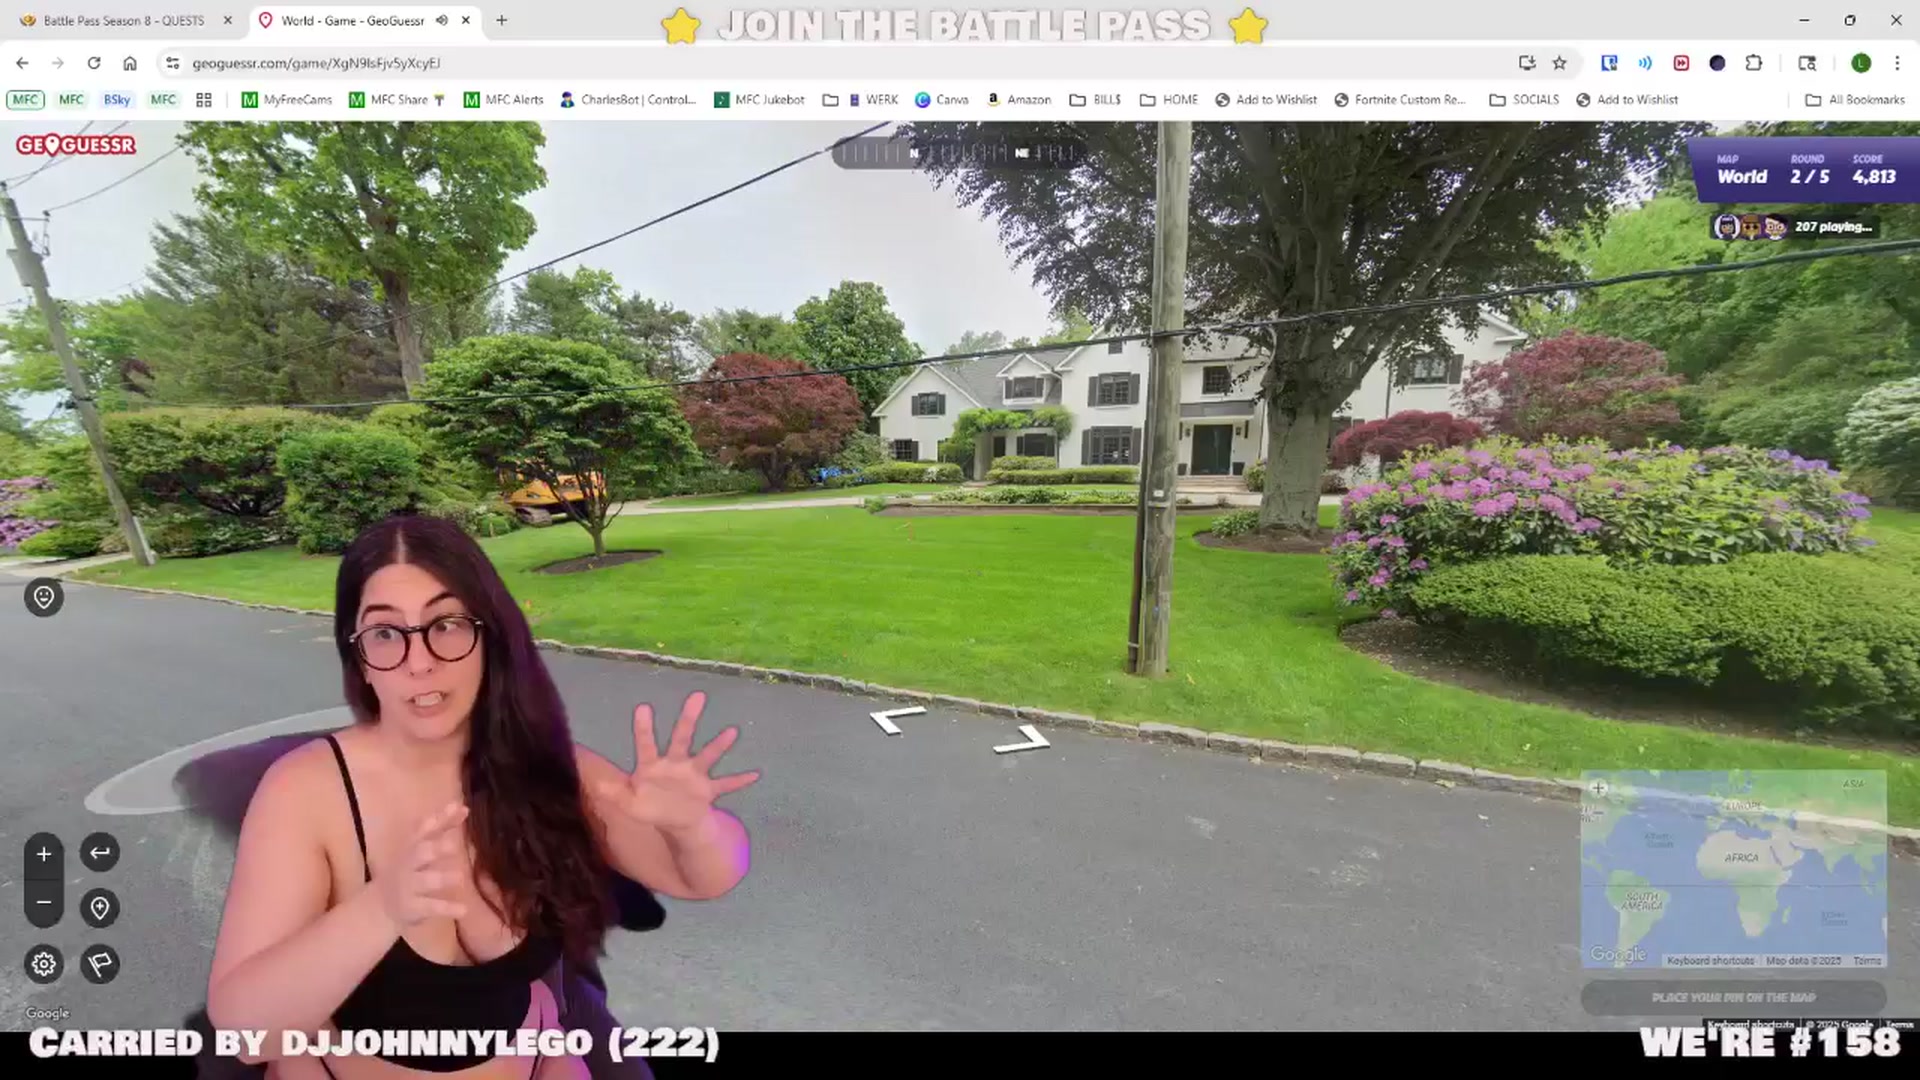Image resolution: width=1920 pixels, height=1080 pixels.
Task: Return to start checkpoint pin button
Action: click(100, 908)
